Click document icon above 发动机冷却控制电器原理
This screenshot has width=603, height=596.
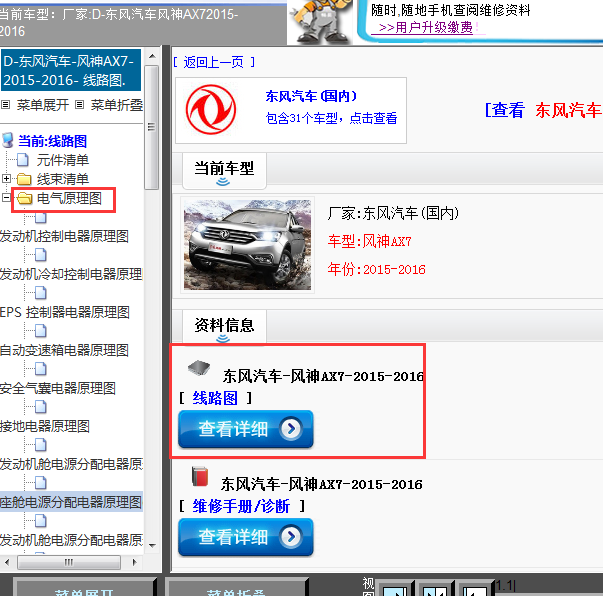point(40,255)
